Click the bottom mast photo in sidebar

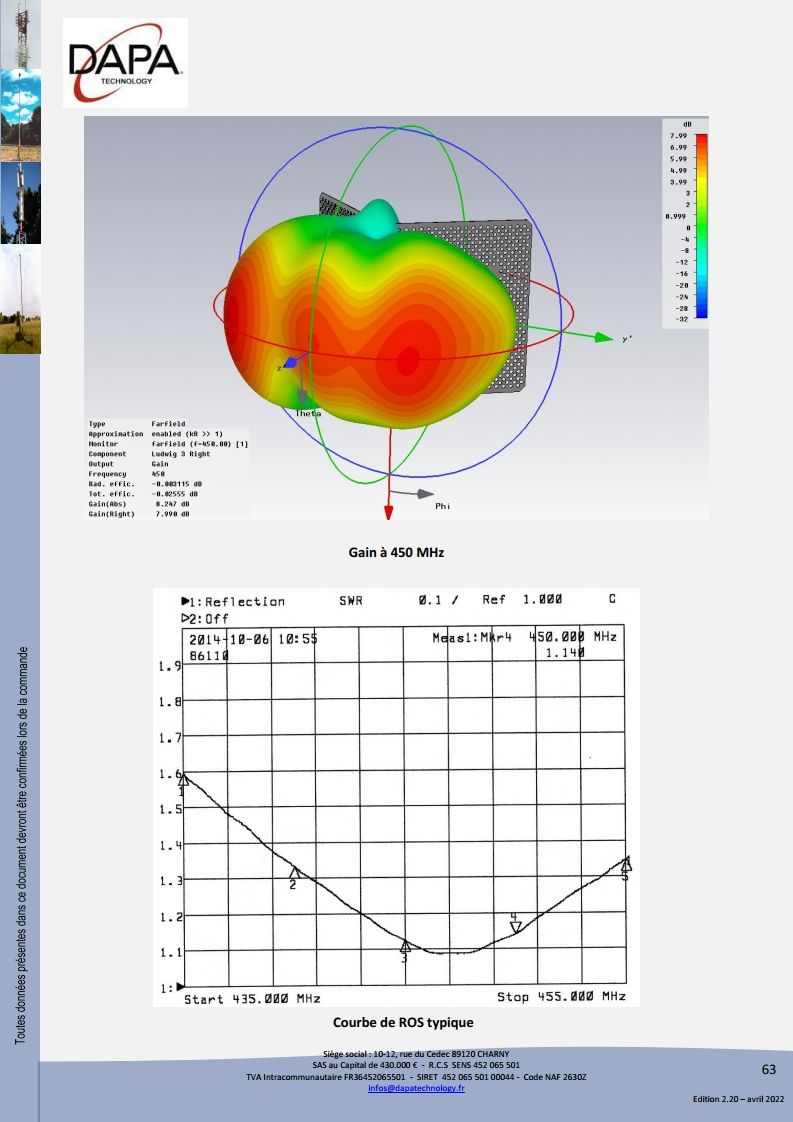tap(20, 300)
